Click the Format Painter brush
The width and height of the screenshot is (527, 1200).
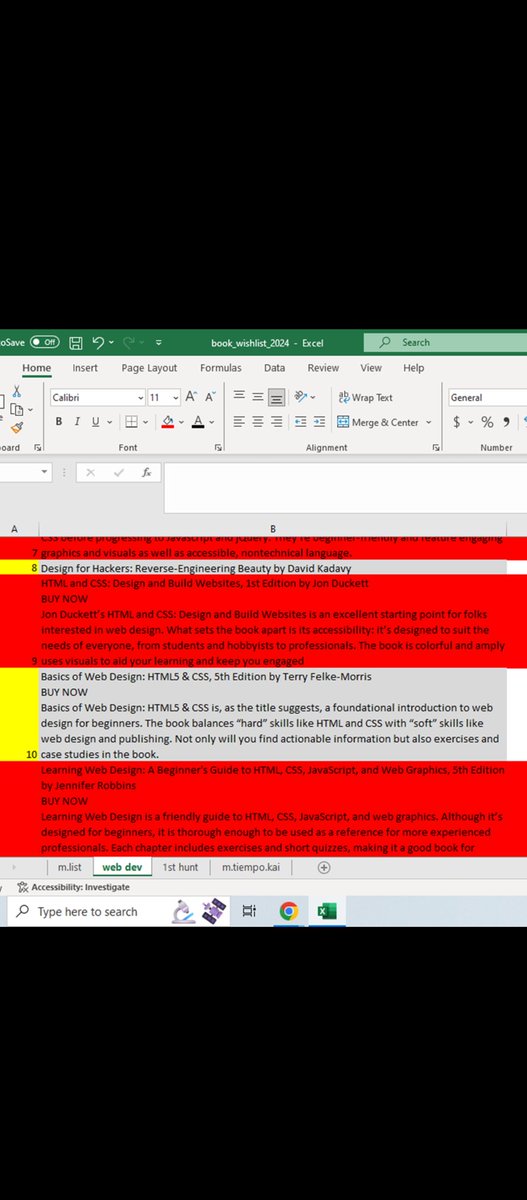coord(18,427)
